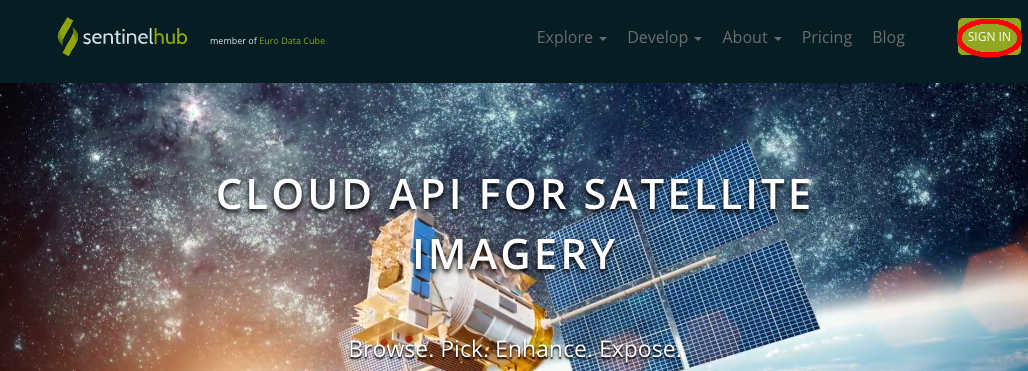Click the 'member of' text
The image size is (1028, 371).
coord(233,41)
